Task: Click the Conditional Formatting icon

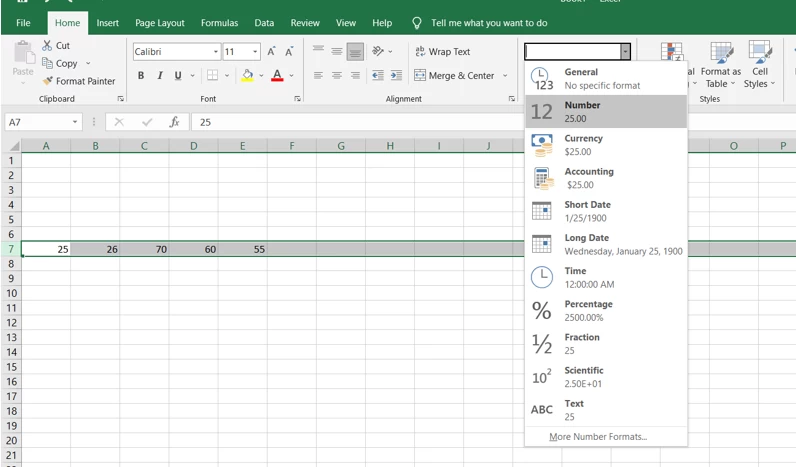Action: point(672,52)
